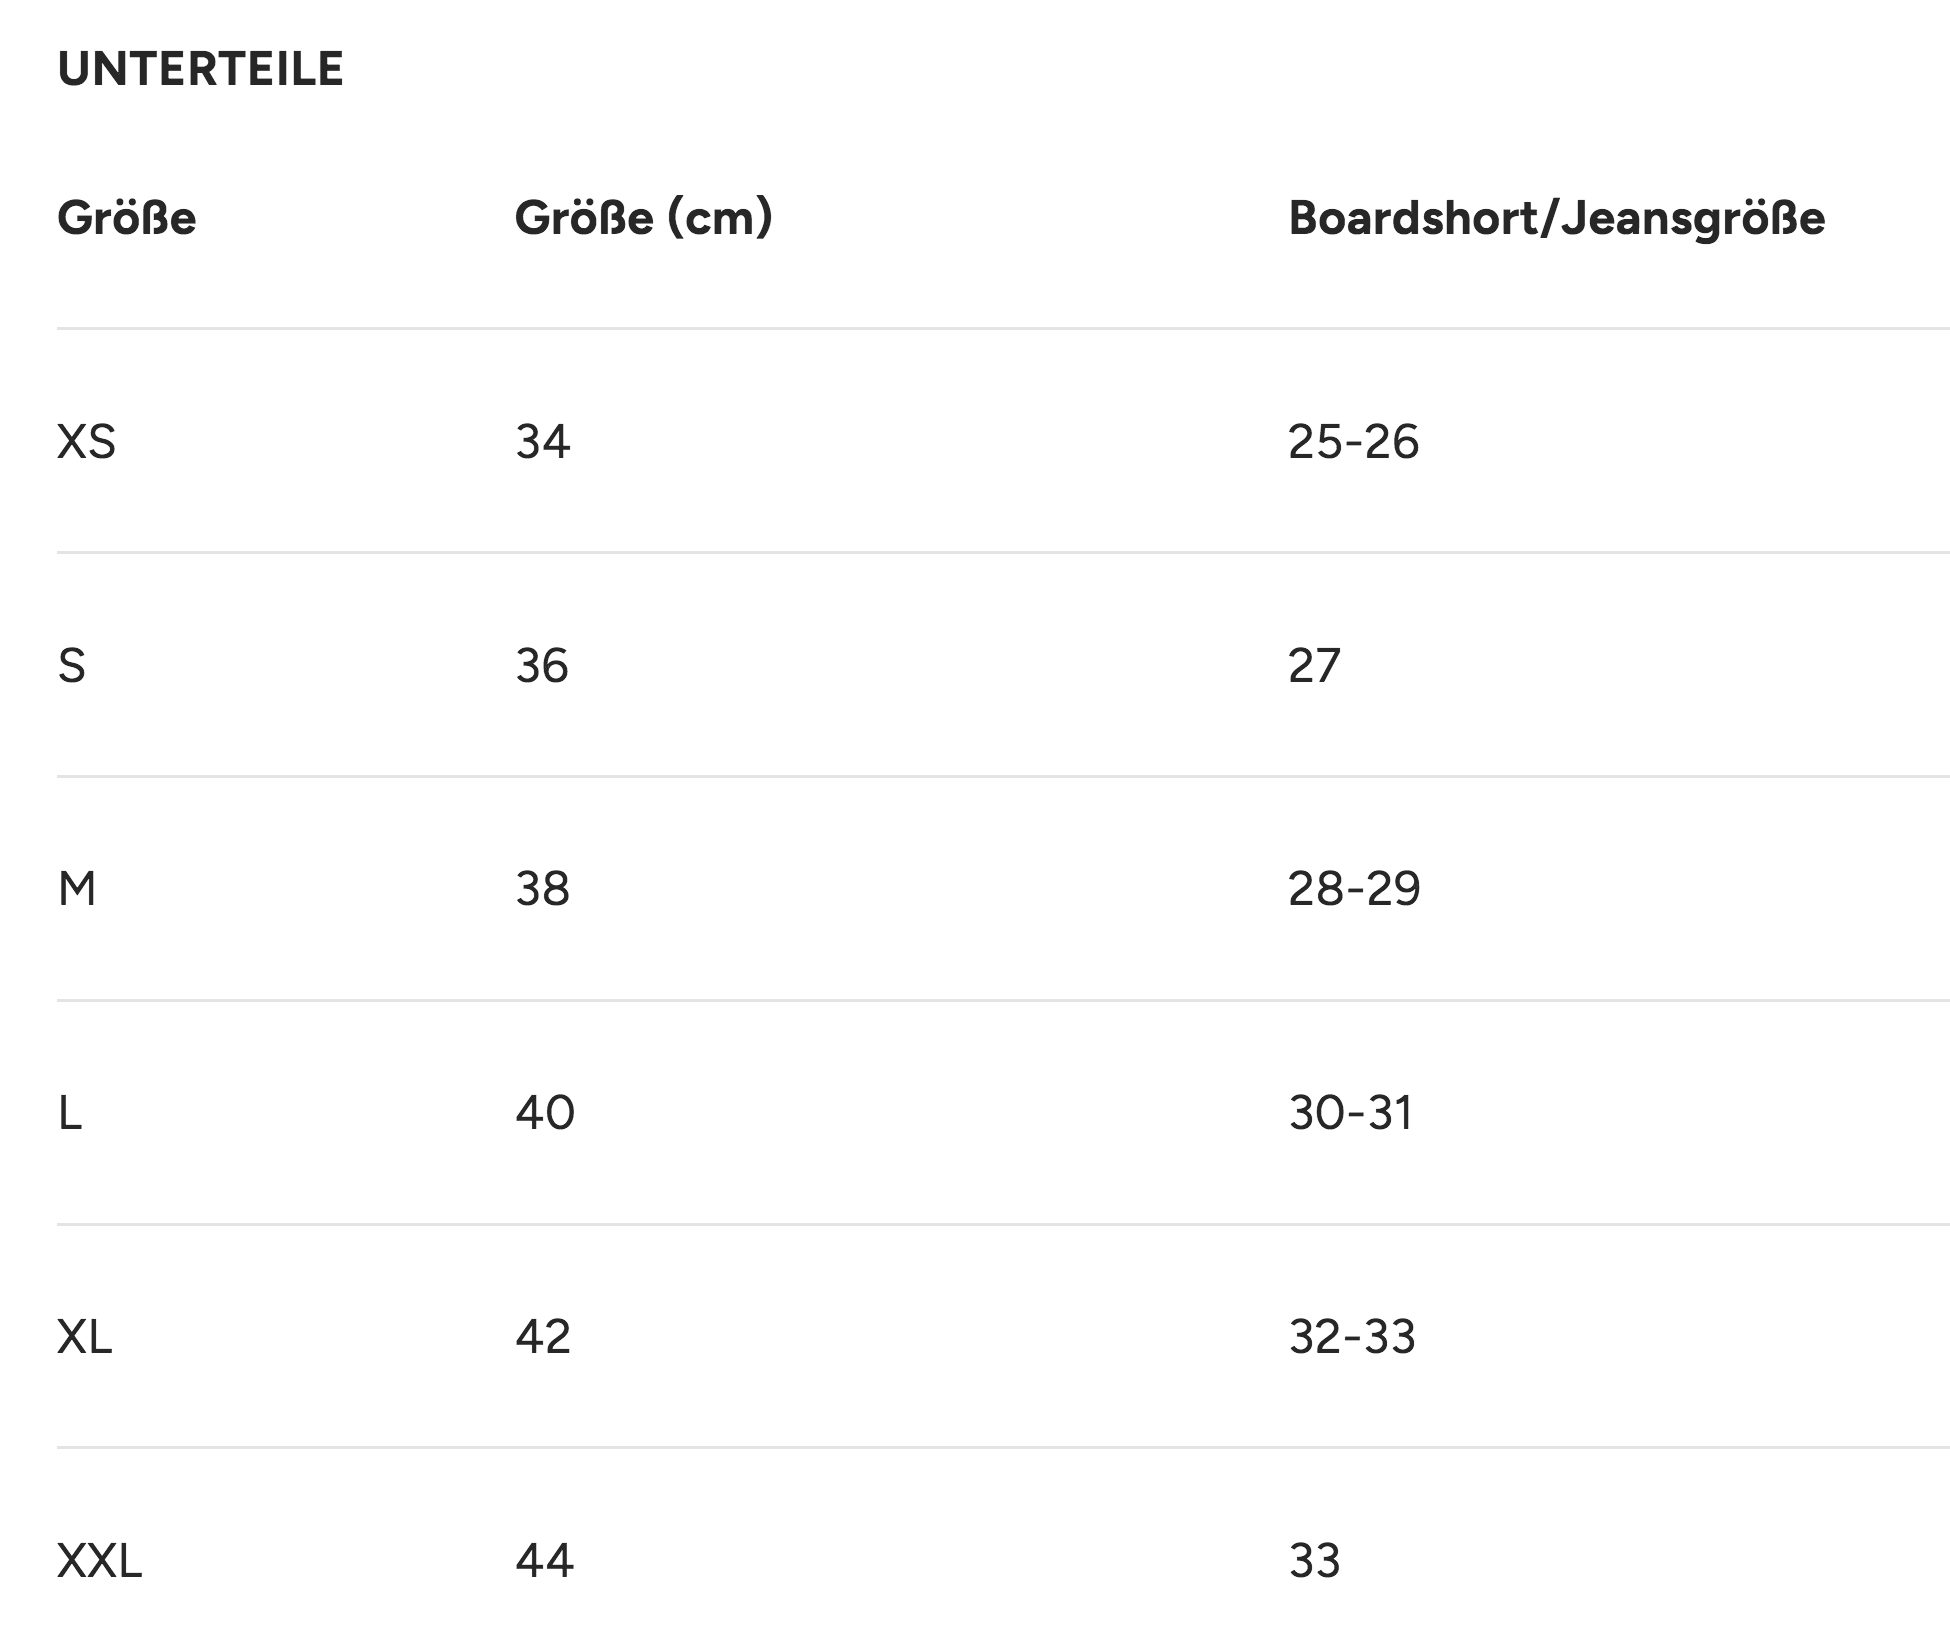The width and height of the screenshot is (1950, 1636).
Task: Select jeans size 27 in S row
Action: pos(1314,665)
